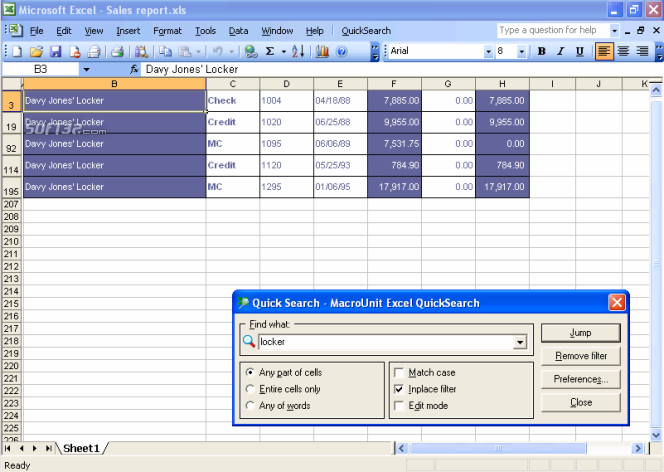Click the formula bar showing Davy Jones' Locker
Image resolution: width=664 pixels, height=472 pixels.
[400, 69]
